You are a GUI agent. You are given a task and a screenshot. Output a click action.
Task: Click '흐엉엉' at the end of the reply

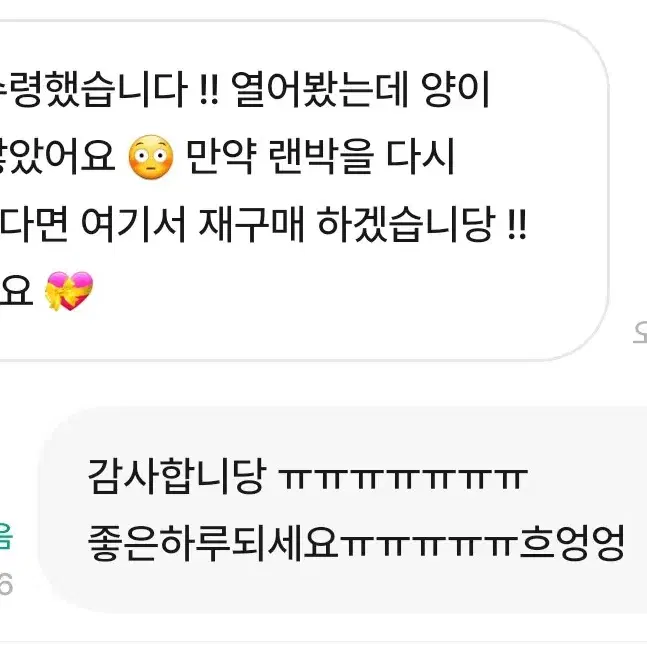[x=572, y=543]
